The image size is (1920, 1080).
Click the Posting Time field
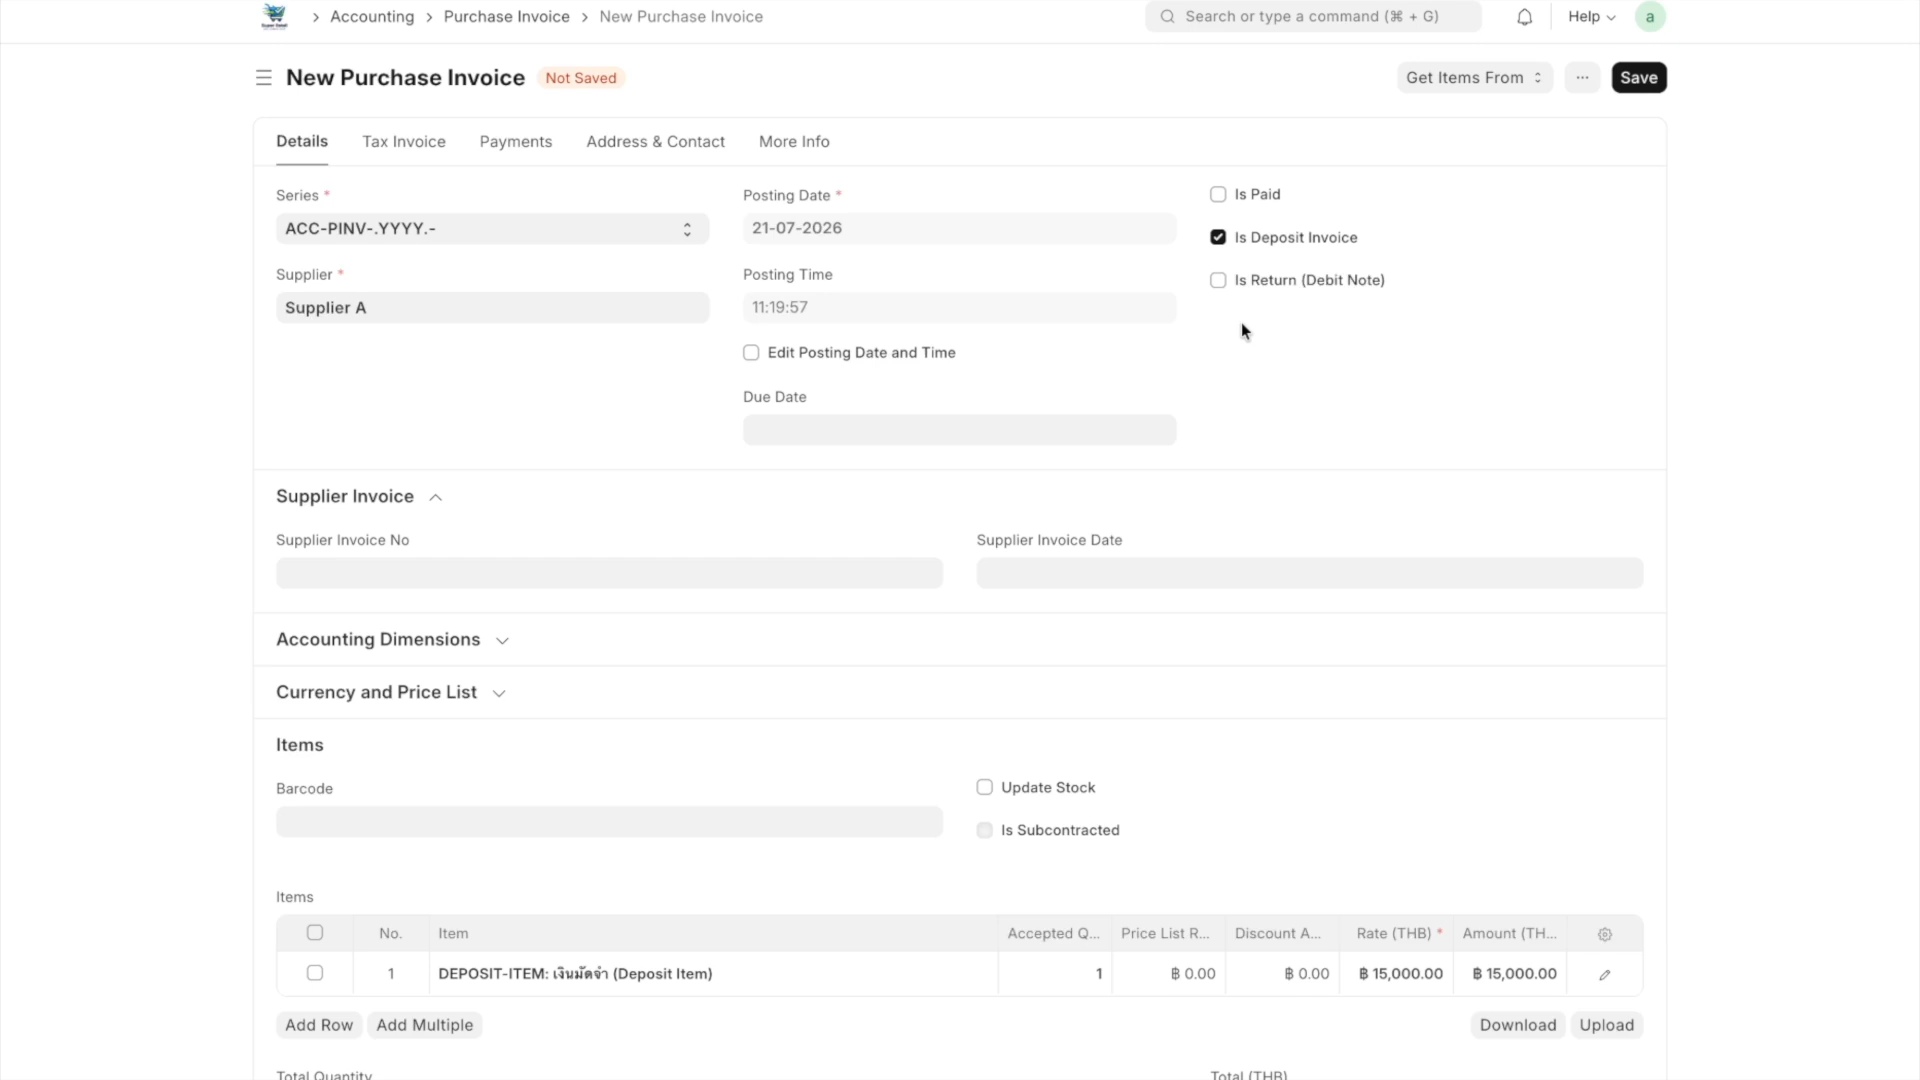(960, 308)
